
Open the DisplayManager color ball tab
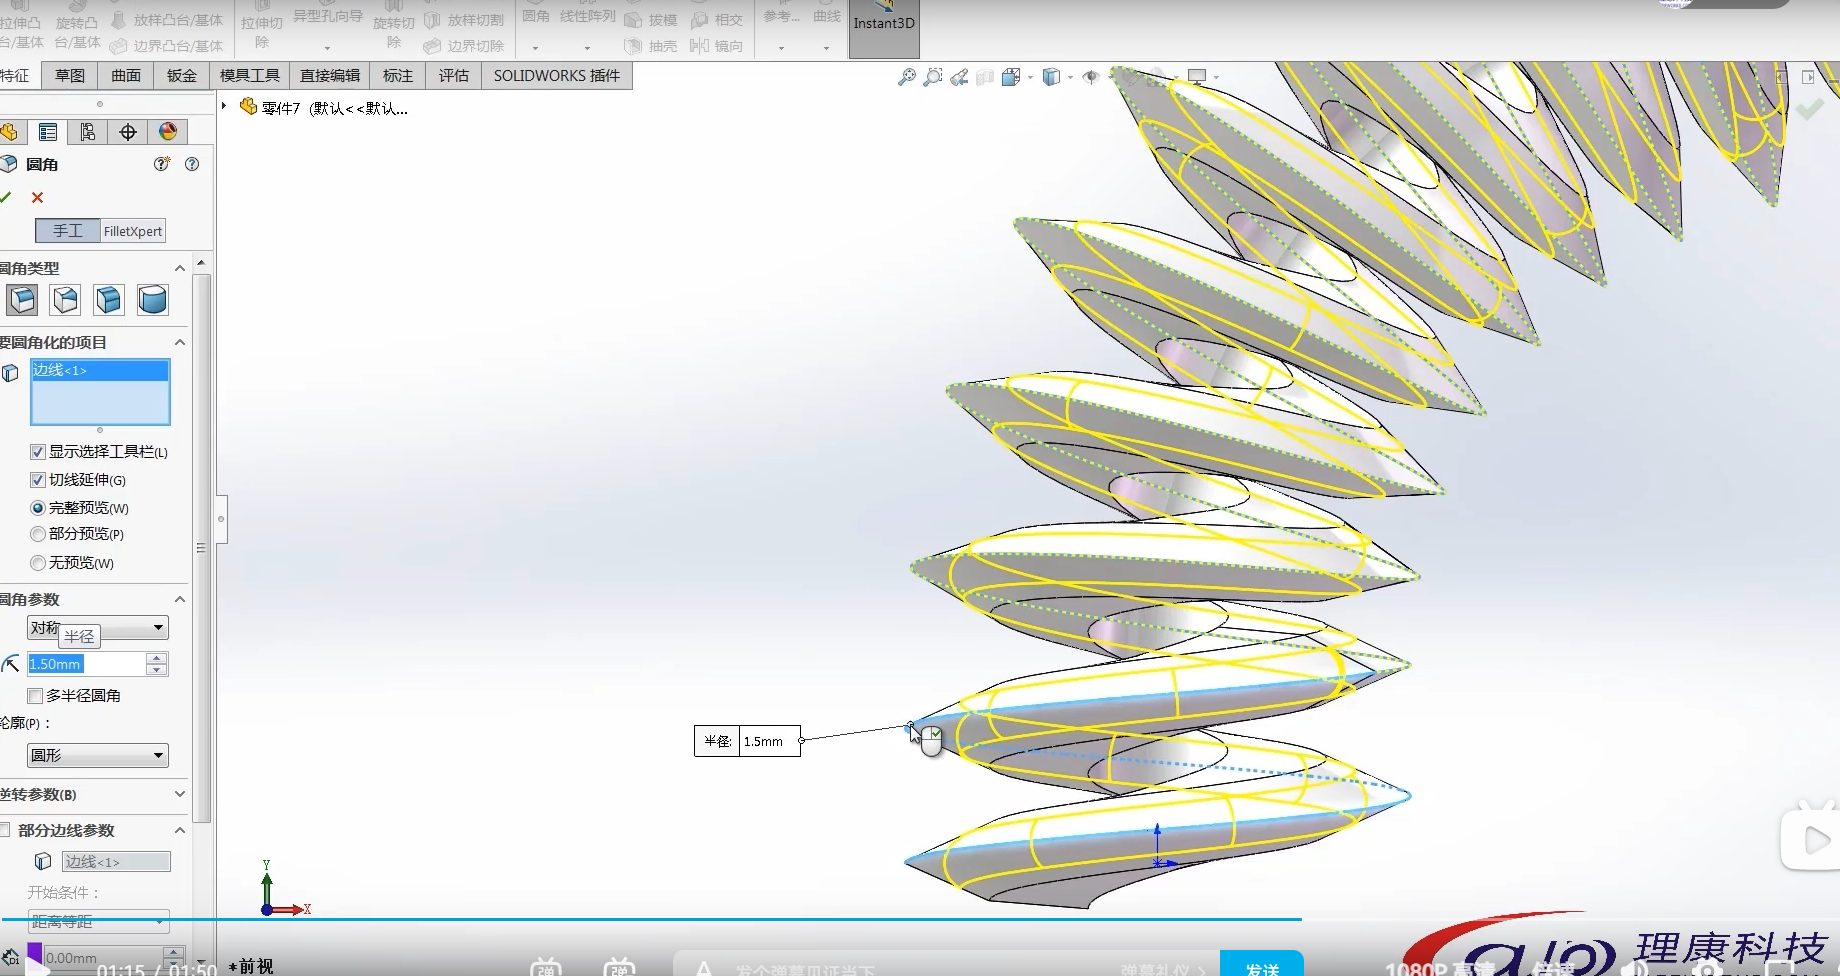[168, 132]
